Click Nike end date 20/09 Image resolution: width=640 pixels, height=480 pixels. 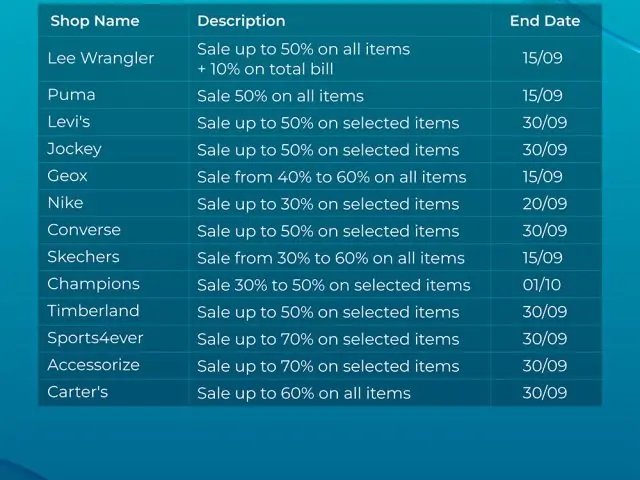pyautogui.click(x=545, y=203)
